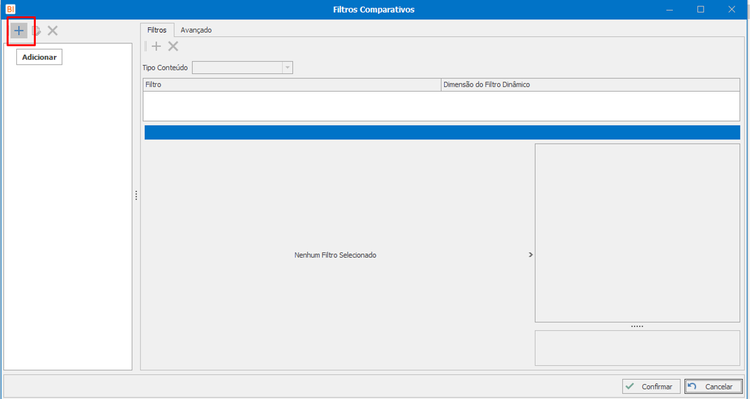This screenshot has height=399, width=750.
Task: Click the horizontal dotted splitter under right panel
Action: [637, 327]
